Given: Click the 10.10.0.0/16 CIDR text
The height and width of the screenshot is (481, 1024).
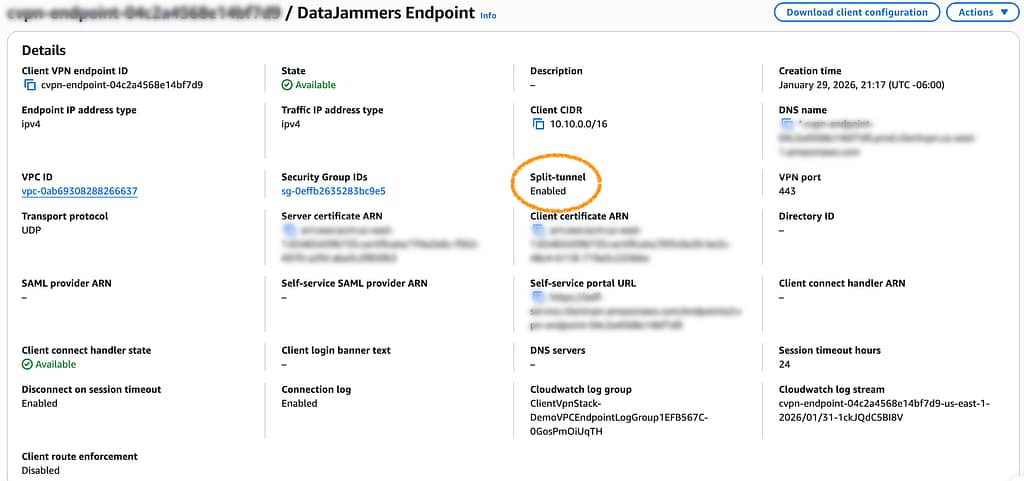Looking at the screenshot, I should [578, 125].
